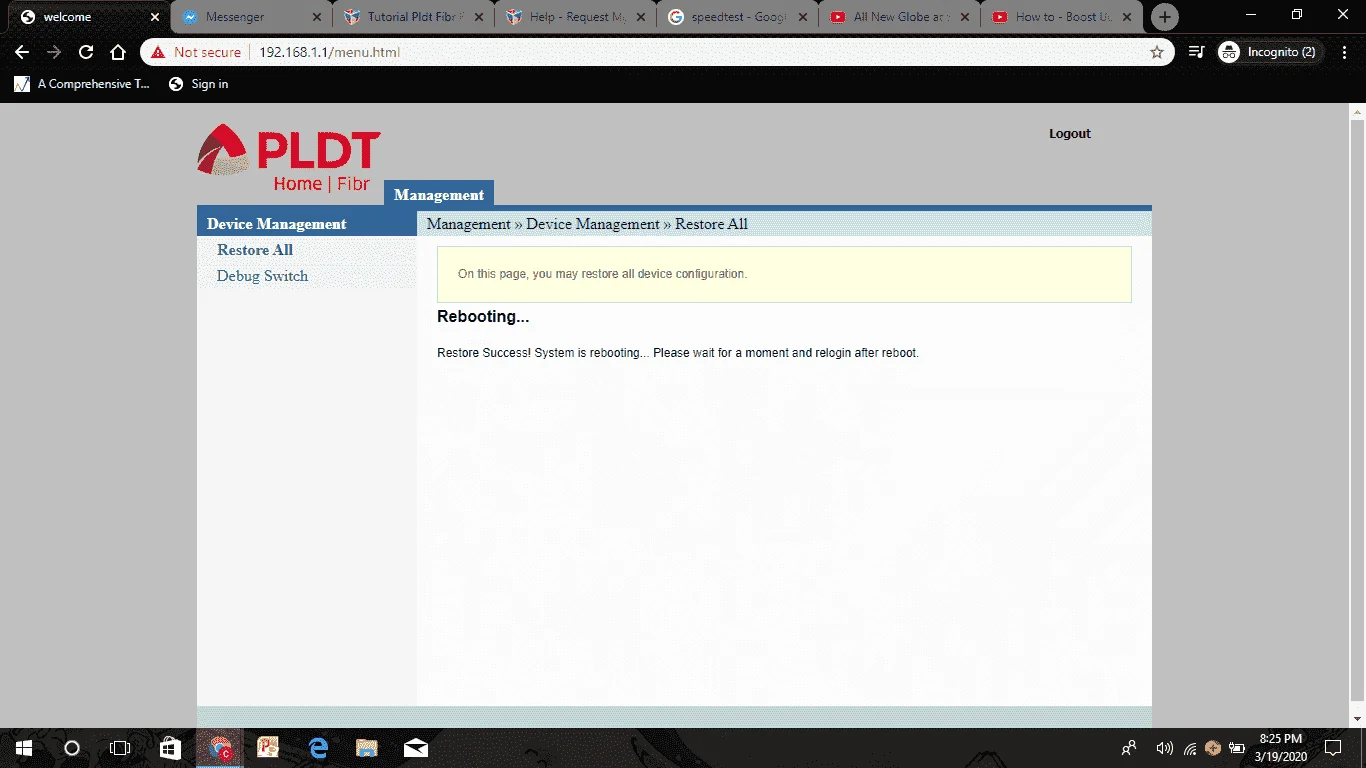Open the Incognito (2) profile indicator
Viewport: 1366px width, 768px height.
(1270, 52)
